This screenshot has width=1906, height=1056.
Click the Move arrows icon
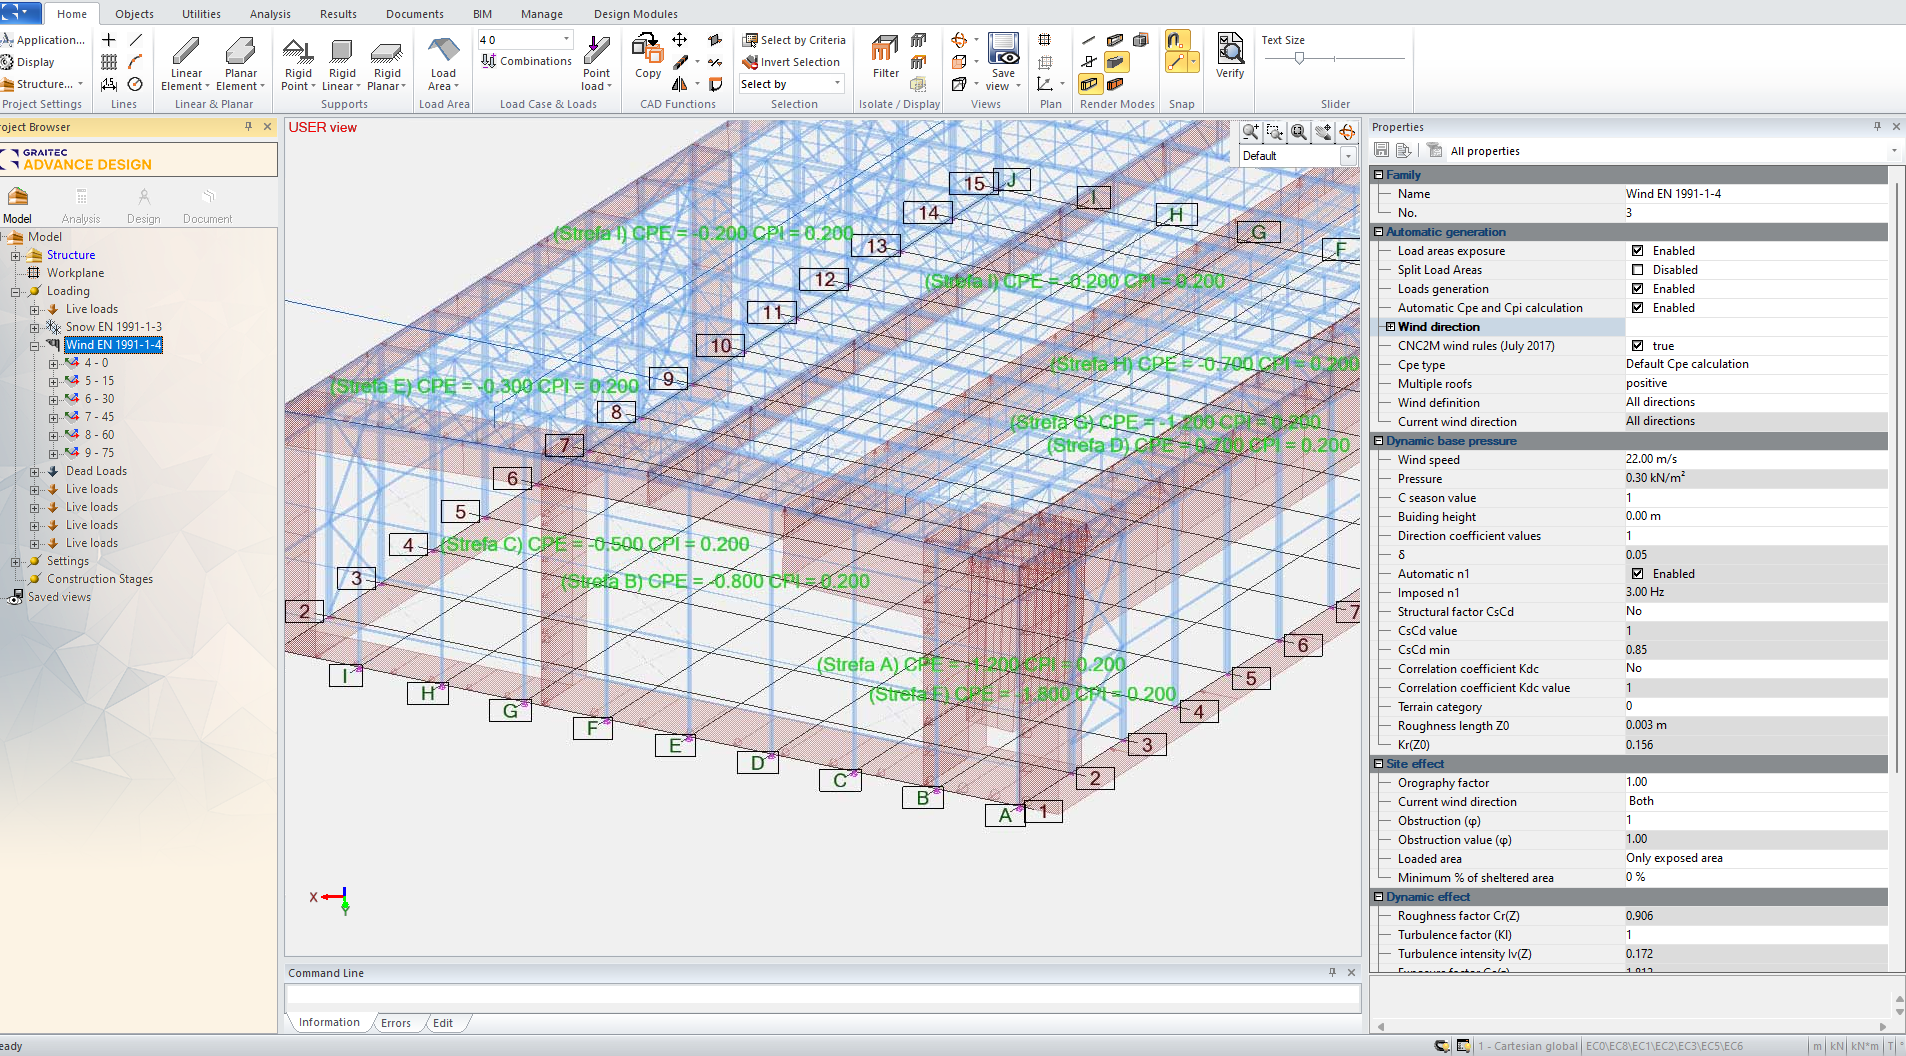[x=680, y=40]
